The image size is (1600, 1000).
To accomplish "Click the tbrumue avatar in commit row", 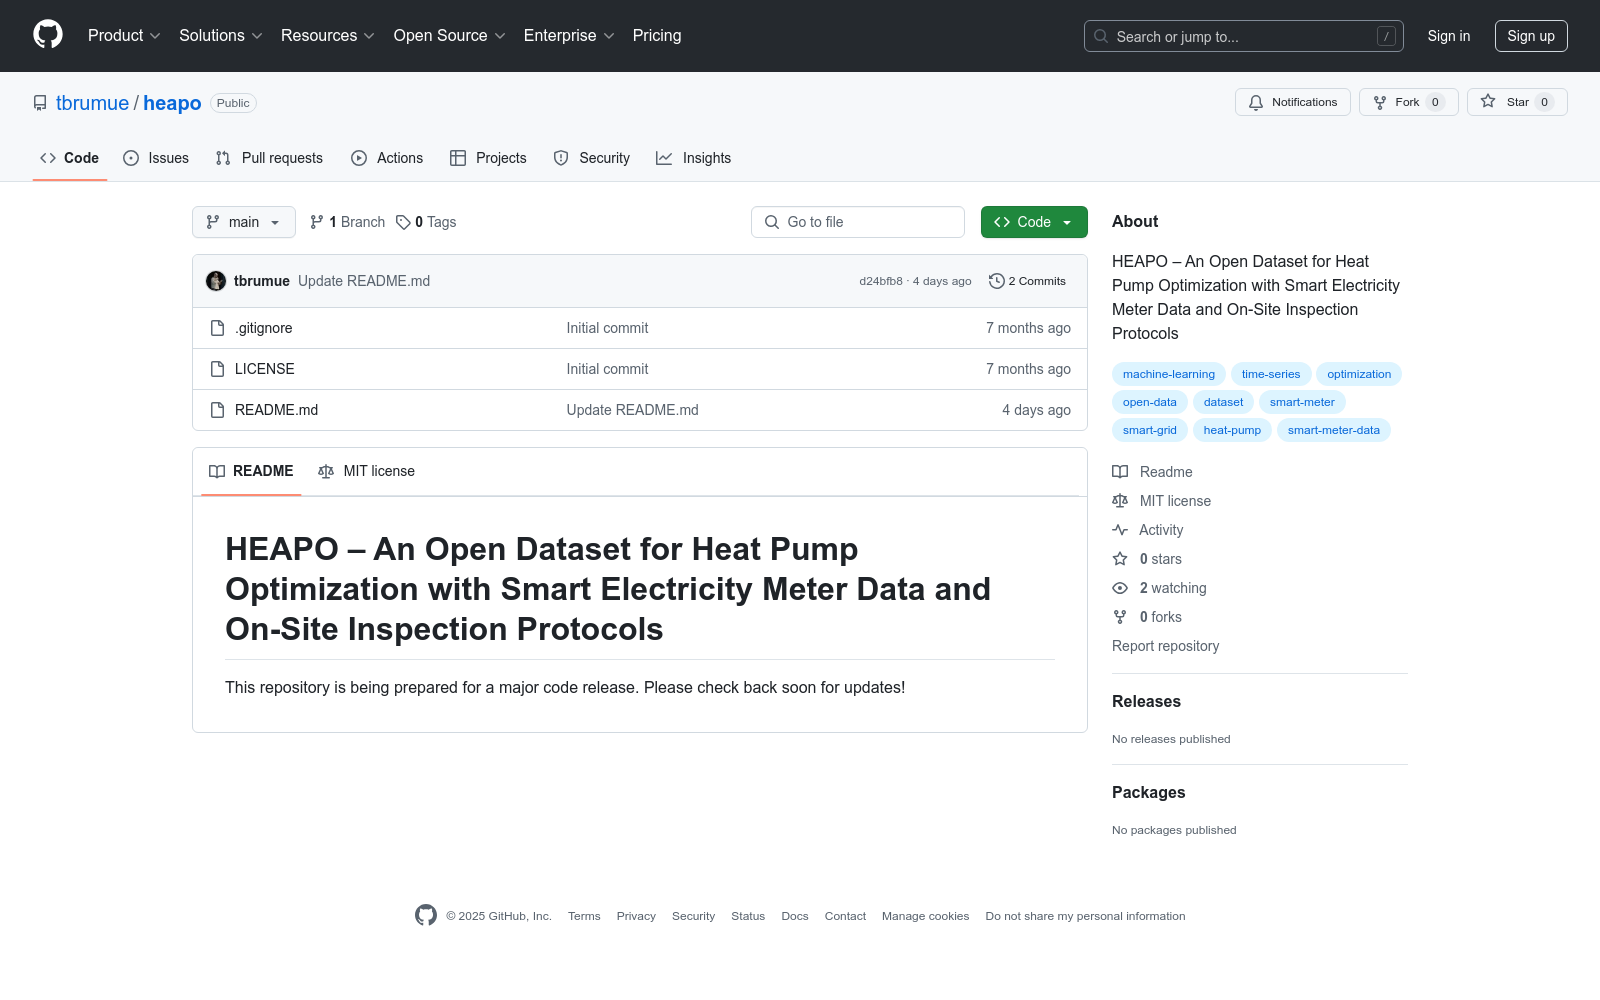I will point(216,281).
